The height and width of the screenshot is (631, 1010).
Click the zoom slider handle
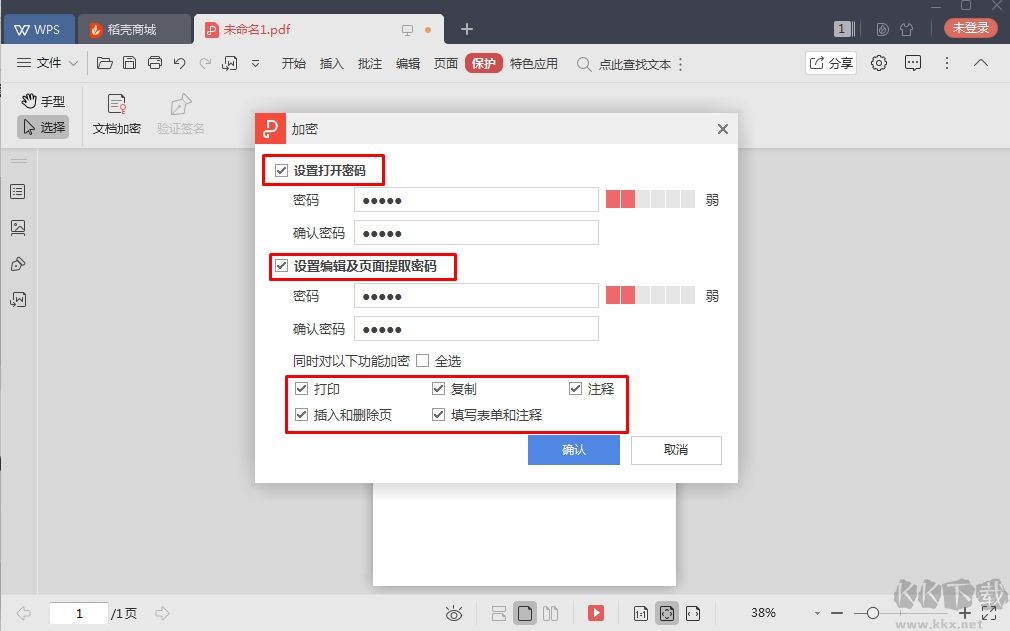tap(873, 613)
